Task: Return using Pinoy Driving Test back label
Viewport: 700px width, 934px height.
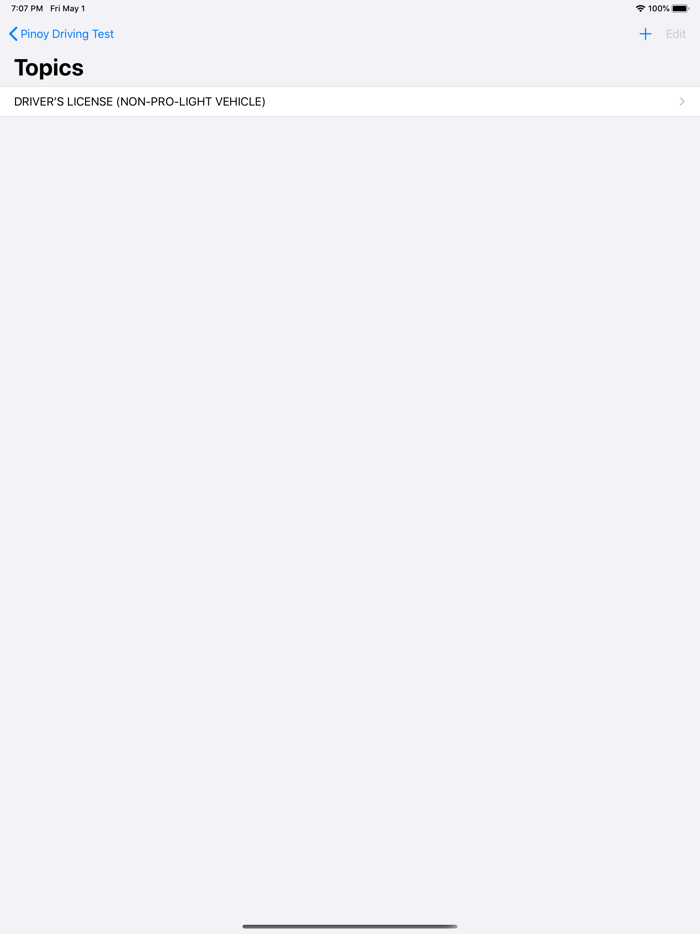Action: tap(67, 34)
